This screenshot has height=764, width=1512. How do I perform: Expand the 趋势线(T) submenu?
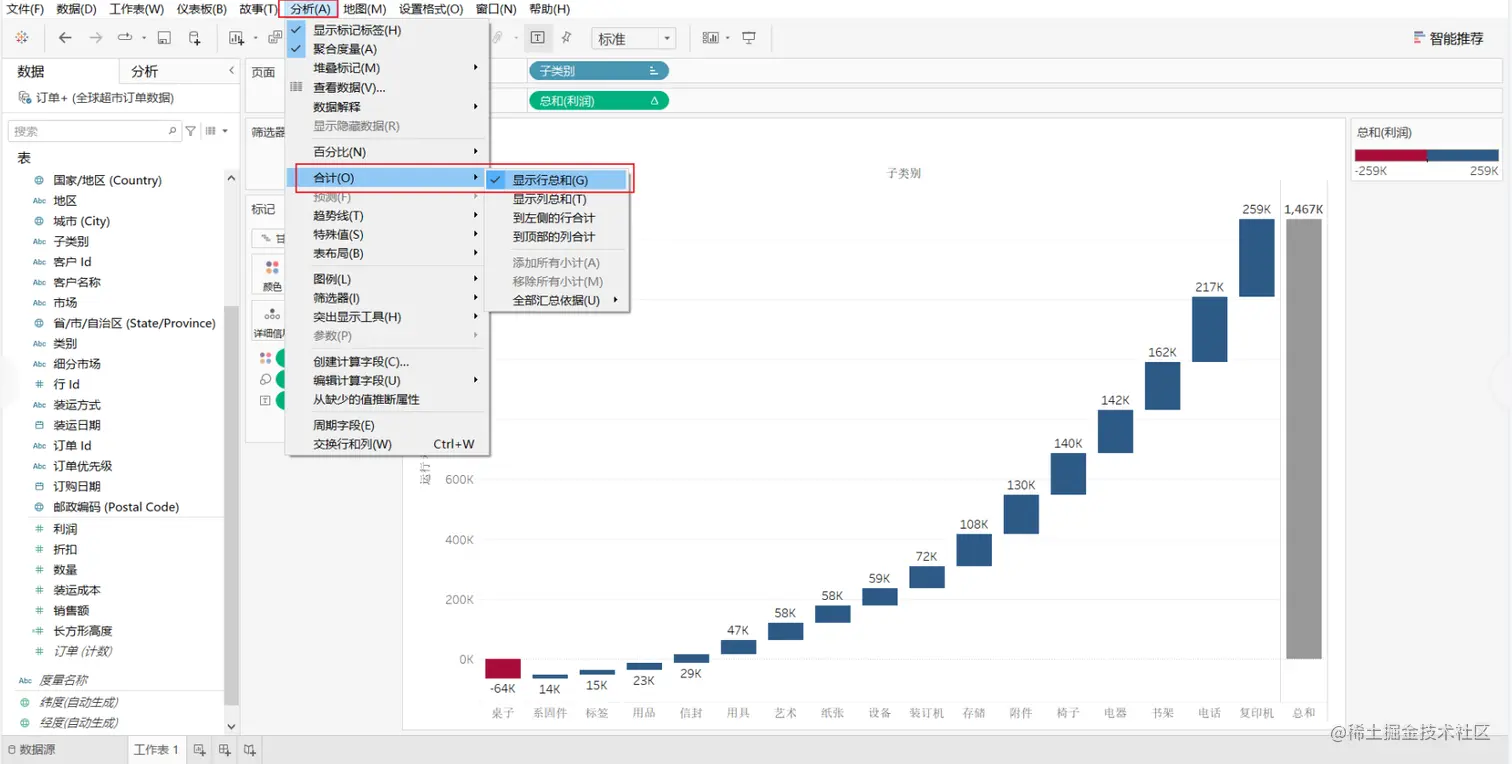tap(388, 216)
